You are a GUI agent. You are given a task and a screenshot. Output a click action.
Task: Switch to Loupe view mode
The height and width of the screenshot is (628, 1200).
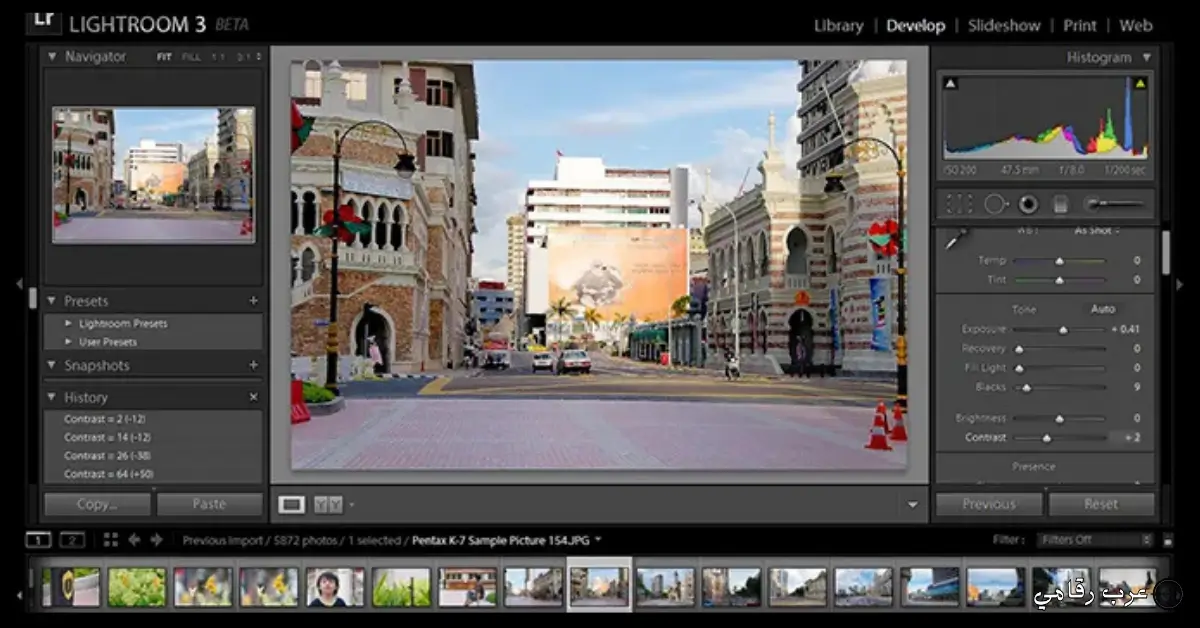click(291, 505)
